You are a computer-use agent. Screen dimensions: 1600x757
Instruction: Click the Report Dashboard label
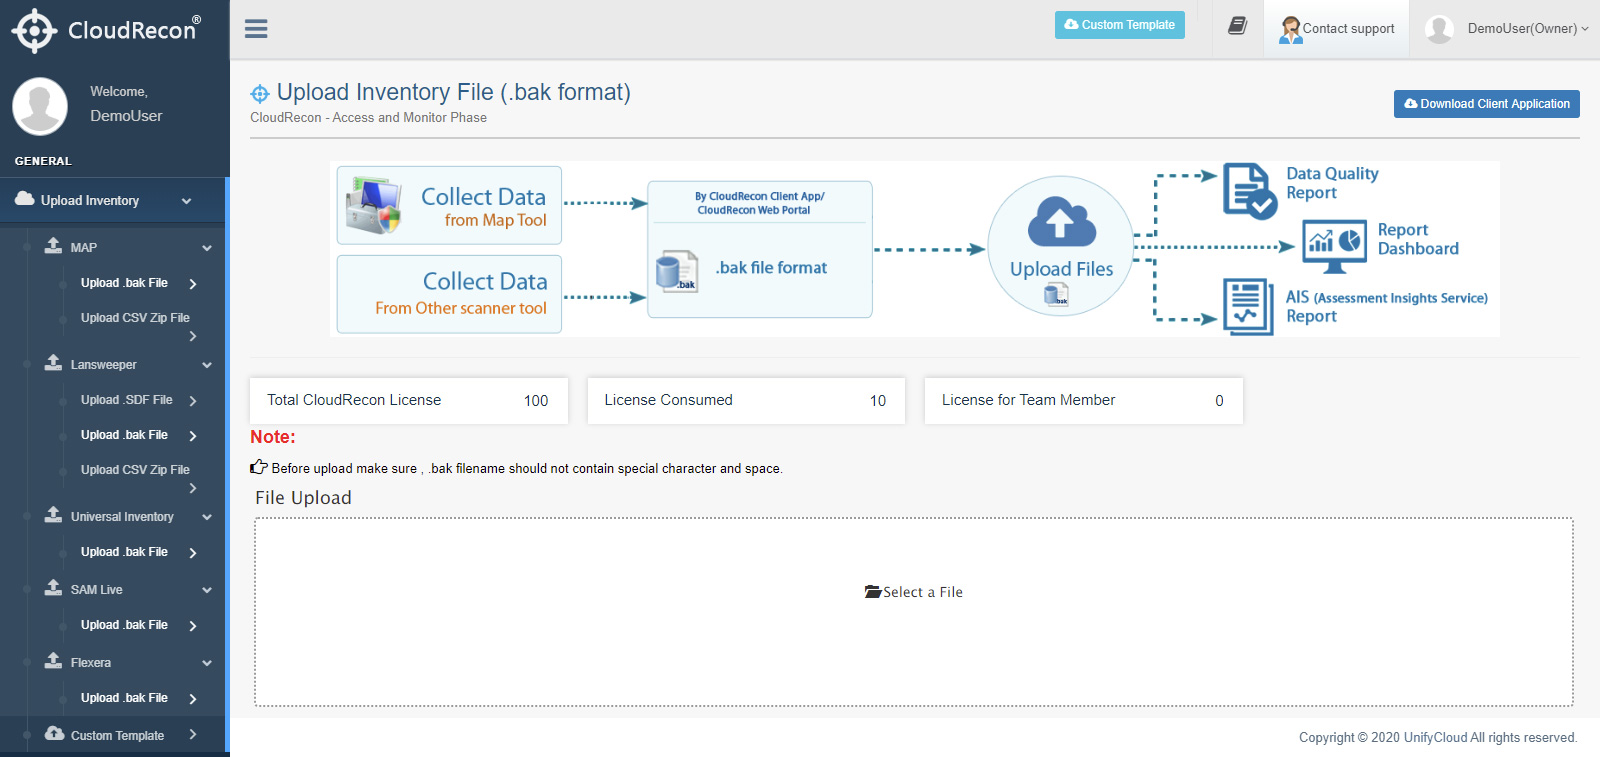coord(1418,239)
